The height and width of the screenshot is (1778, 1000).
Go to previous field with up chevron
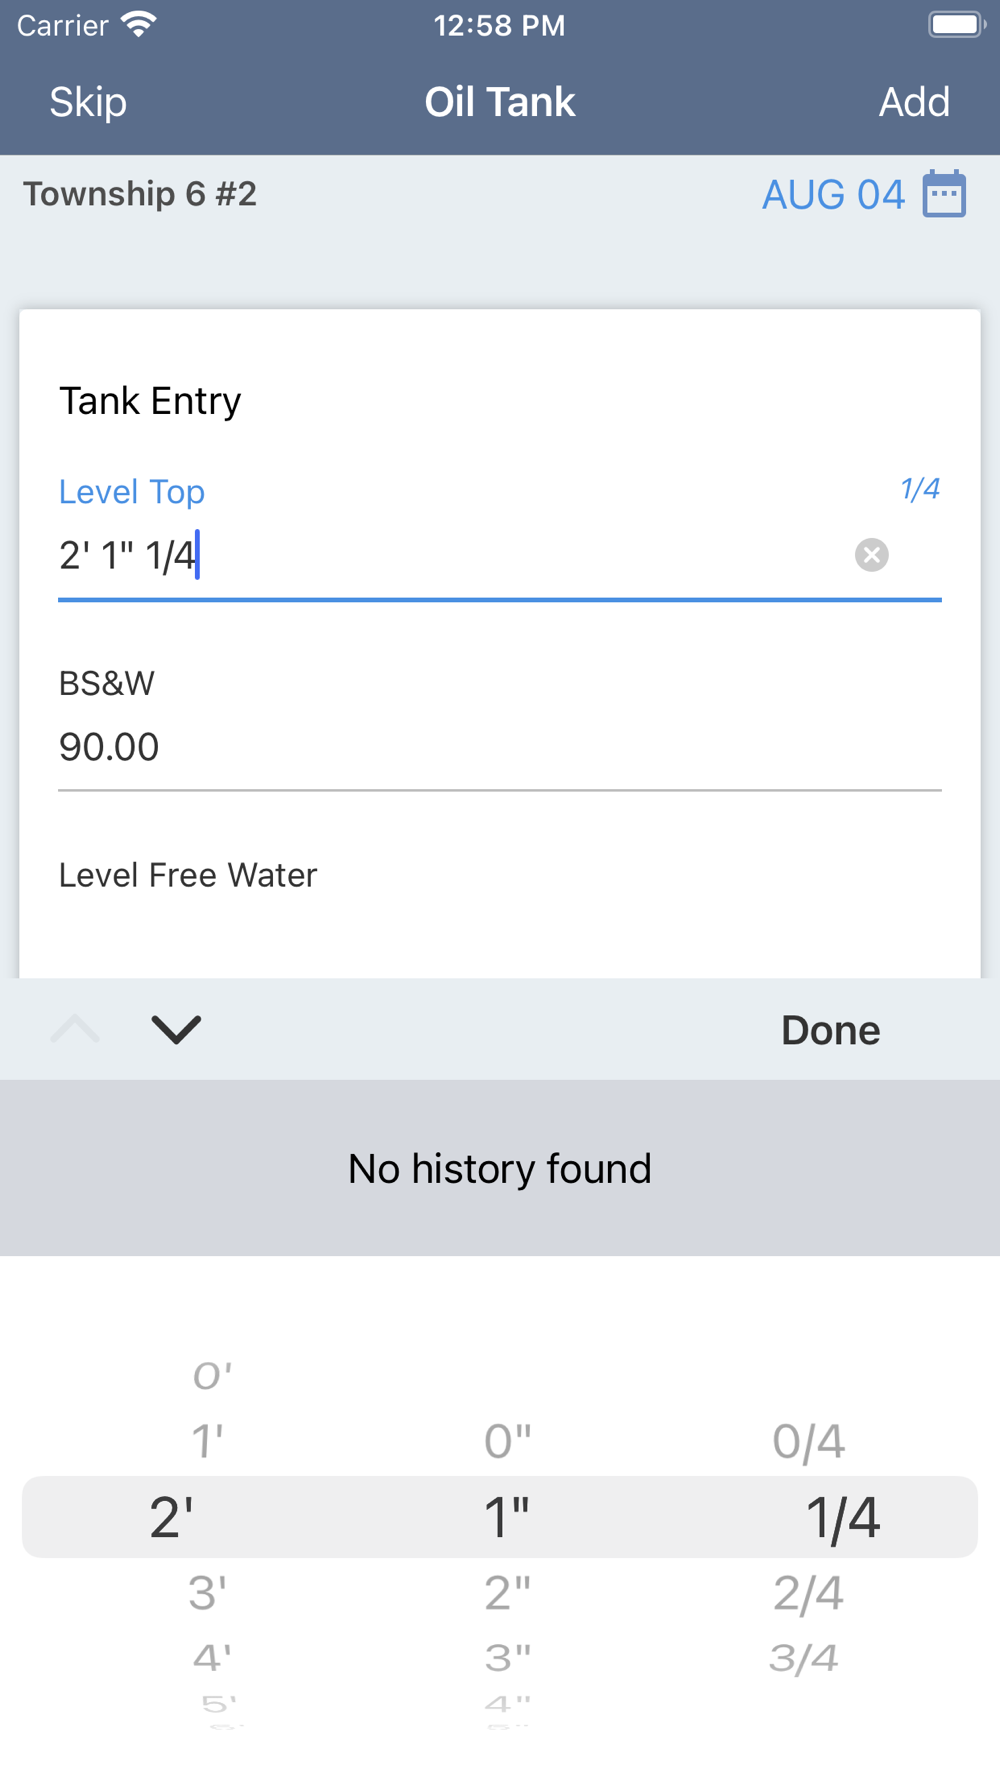pyautogui.click(x=75, y=1029)
